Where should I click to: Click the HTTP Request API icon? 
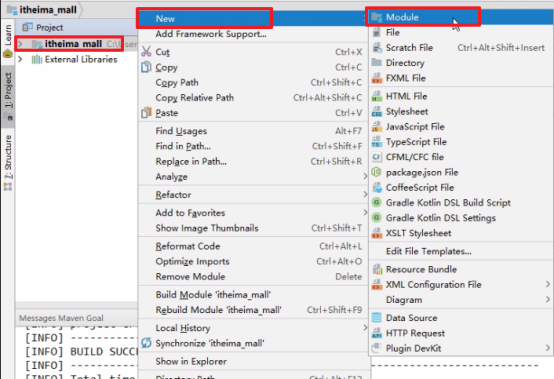(377, 333)
